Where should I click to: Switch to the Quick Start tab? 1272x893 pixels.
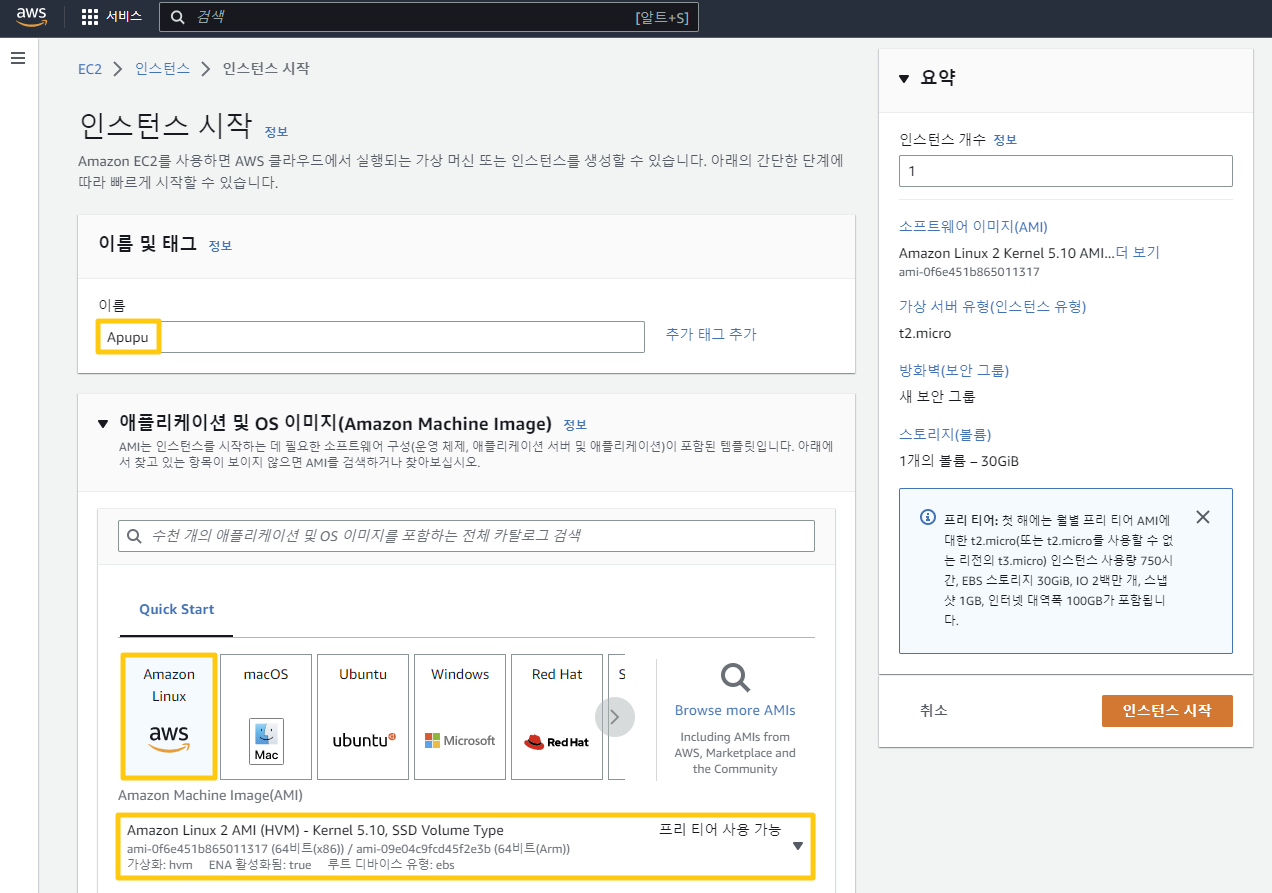tap(177, 609)
